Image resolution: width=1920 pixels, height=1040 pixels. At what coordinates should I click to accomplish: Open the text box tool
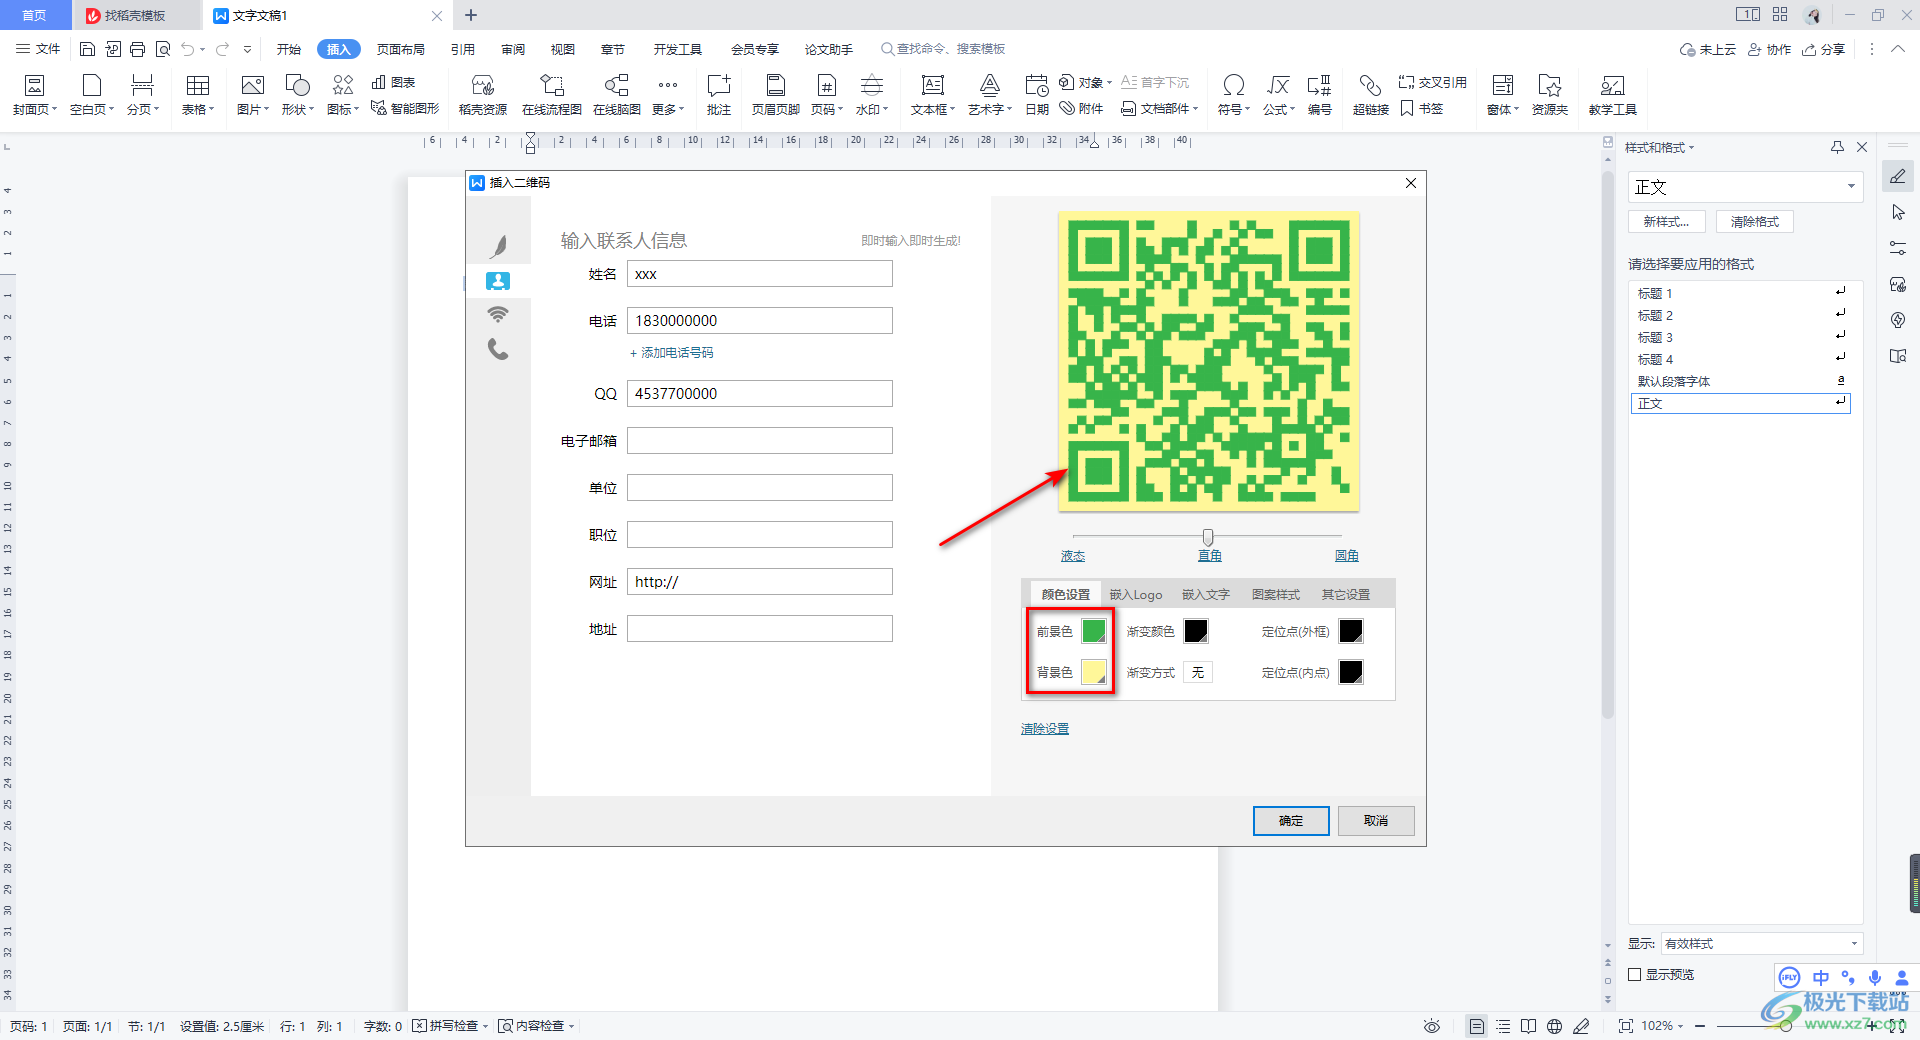pyautogui.click(x=933, y=95)
